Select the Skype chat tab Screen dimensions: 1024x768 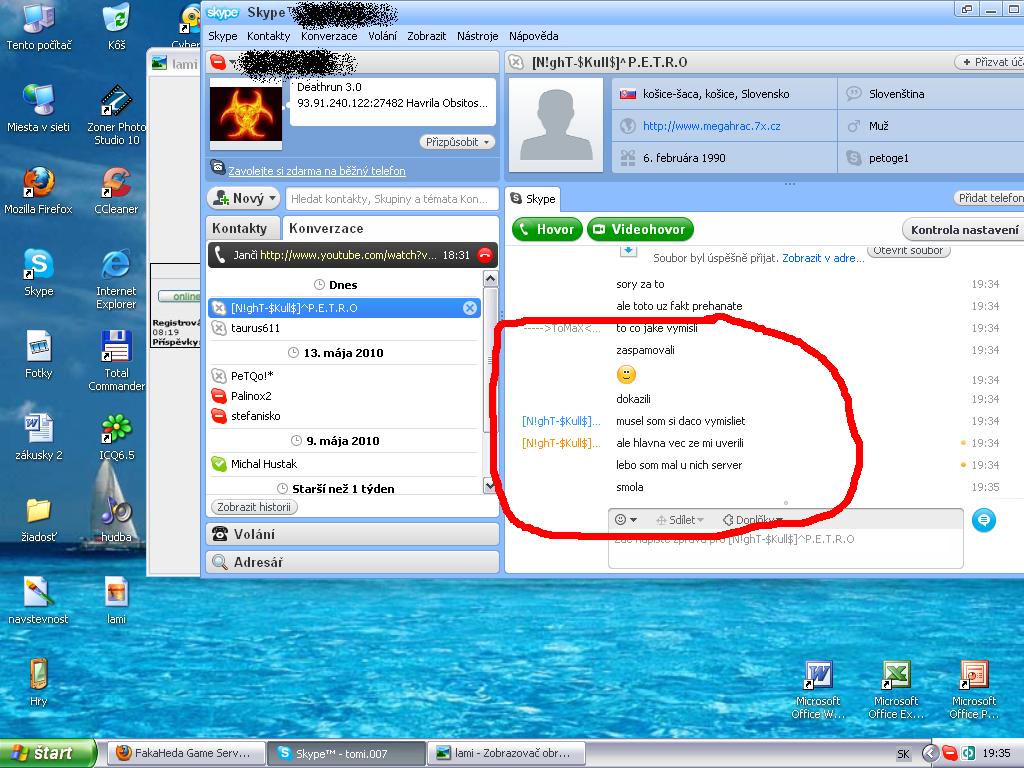(x=533, y=199)
